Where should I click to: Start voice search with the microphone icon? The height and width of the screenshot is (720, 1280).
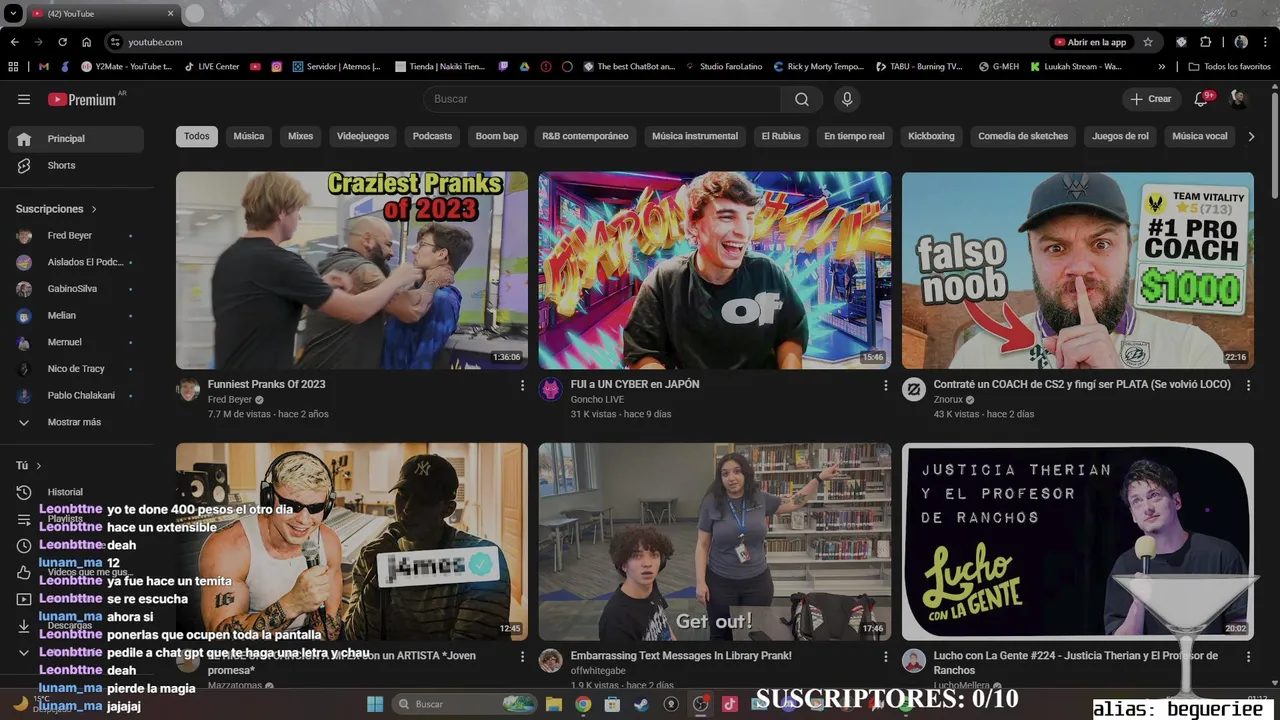tap(847, 99)
